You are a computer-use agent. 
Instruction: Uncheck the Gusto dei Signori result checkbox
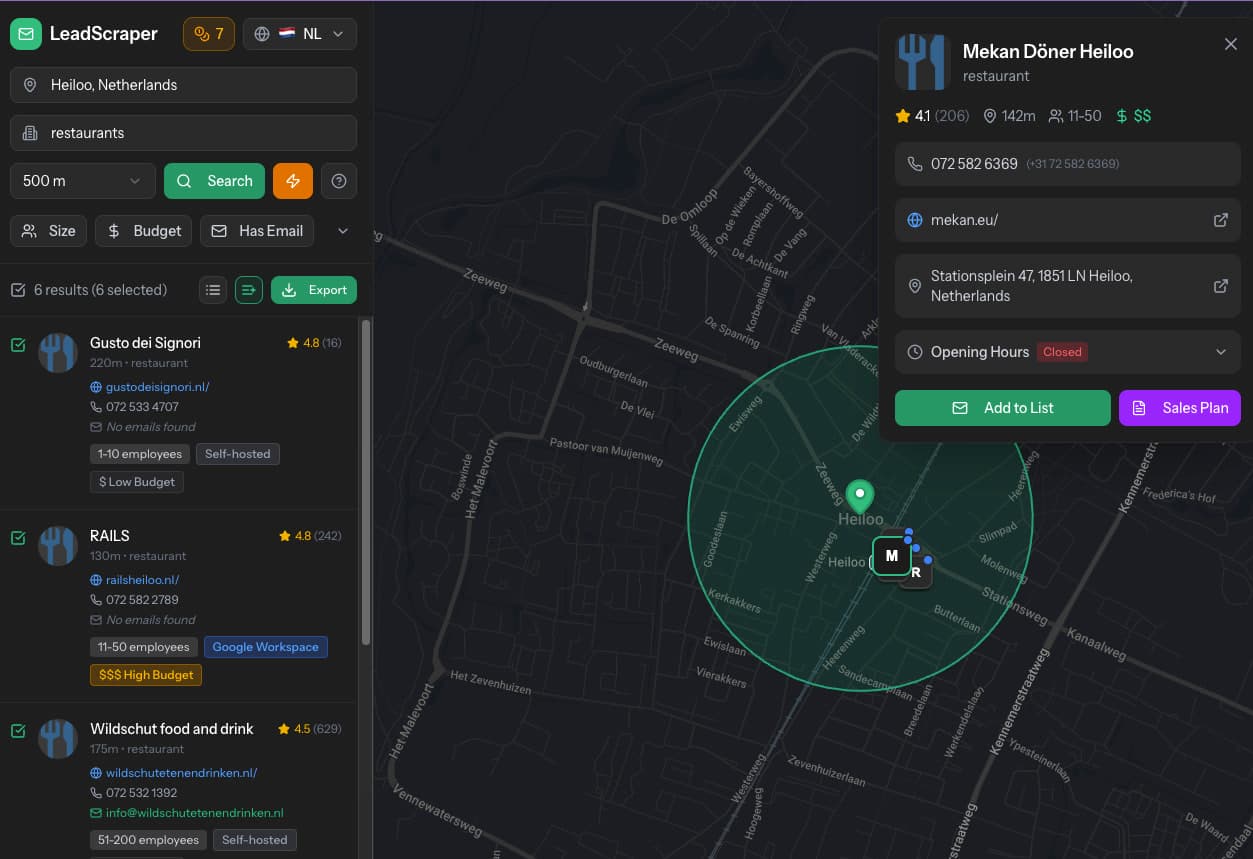pos(18,345)
